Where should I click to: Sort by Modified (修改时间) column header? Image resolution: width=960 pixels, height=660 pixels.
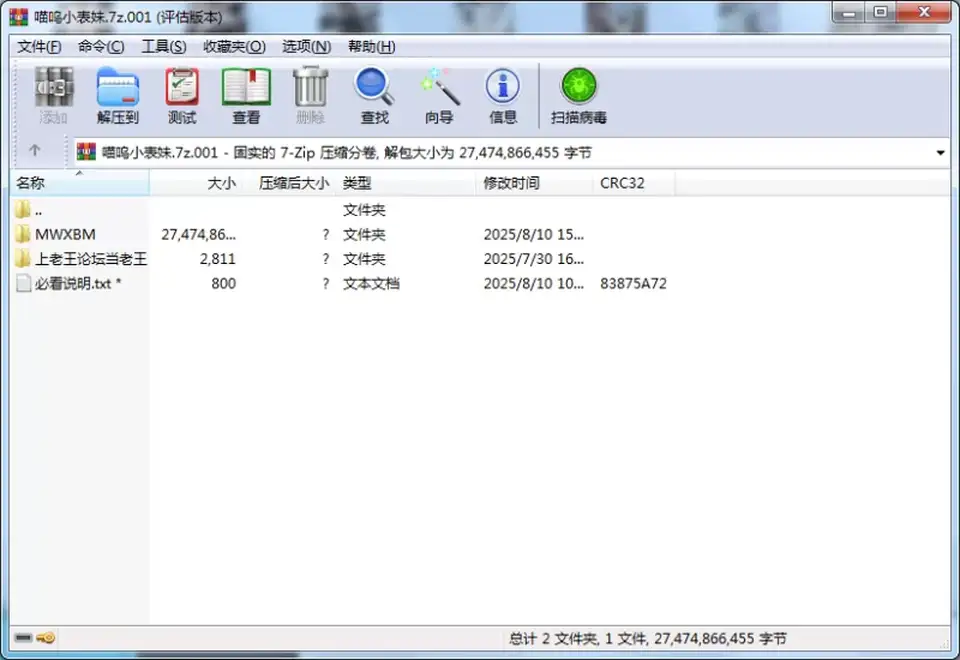tap(534, 183)
